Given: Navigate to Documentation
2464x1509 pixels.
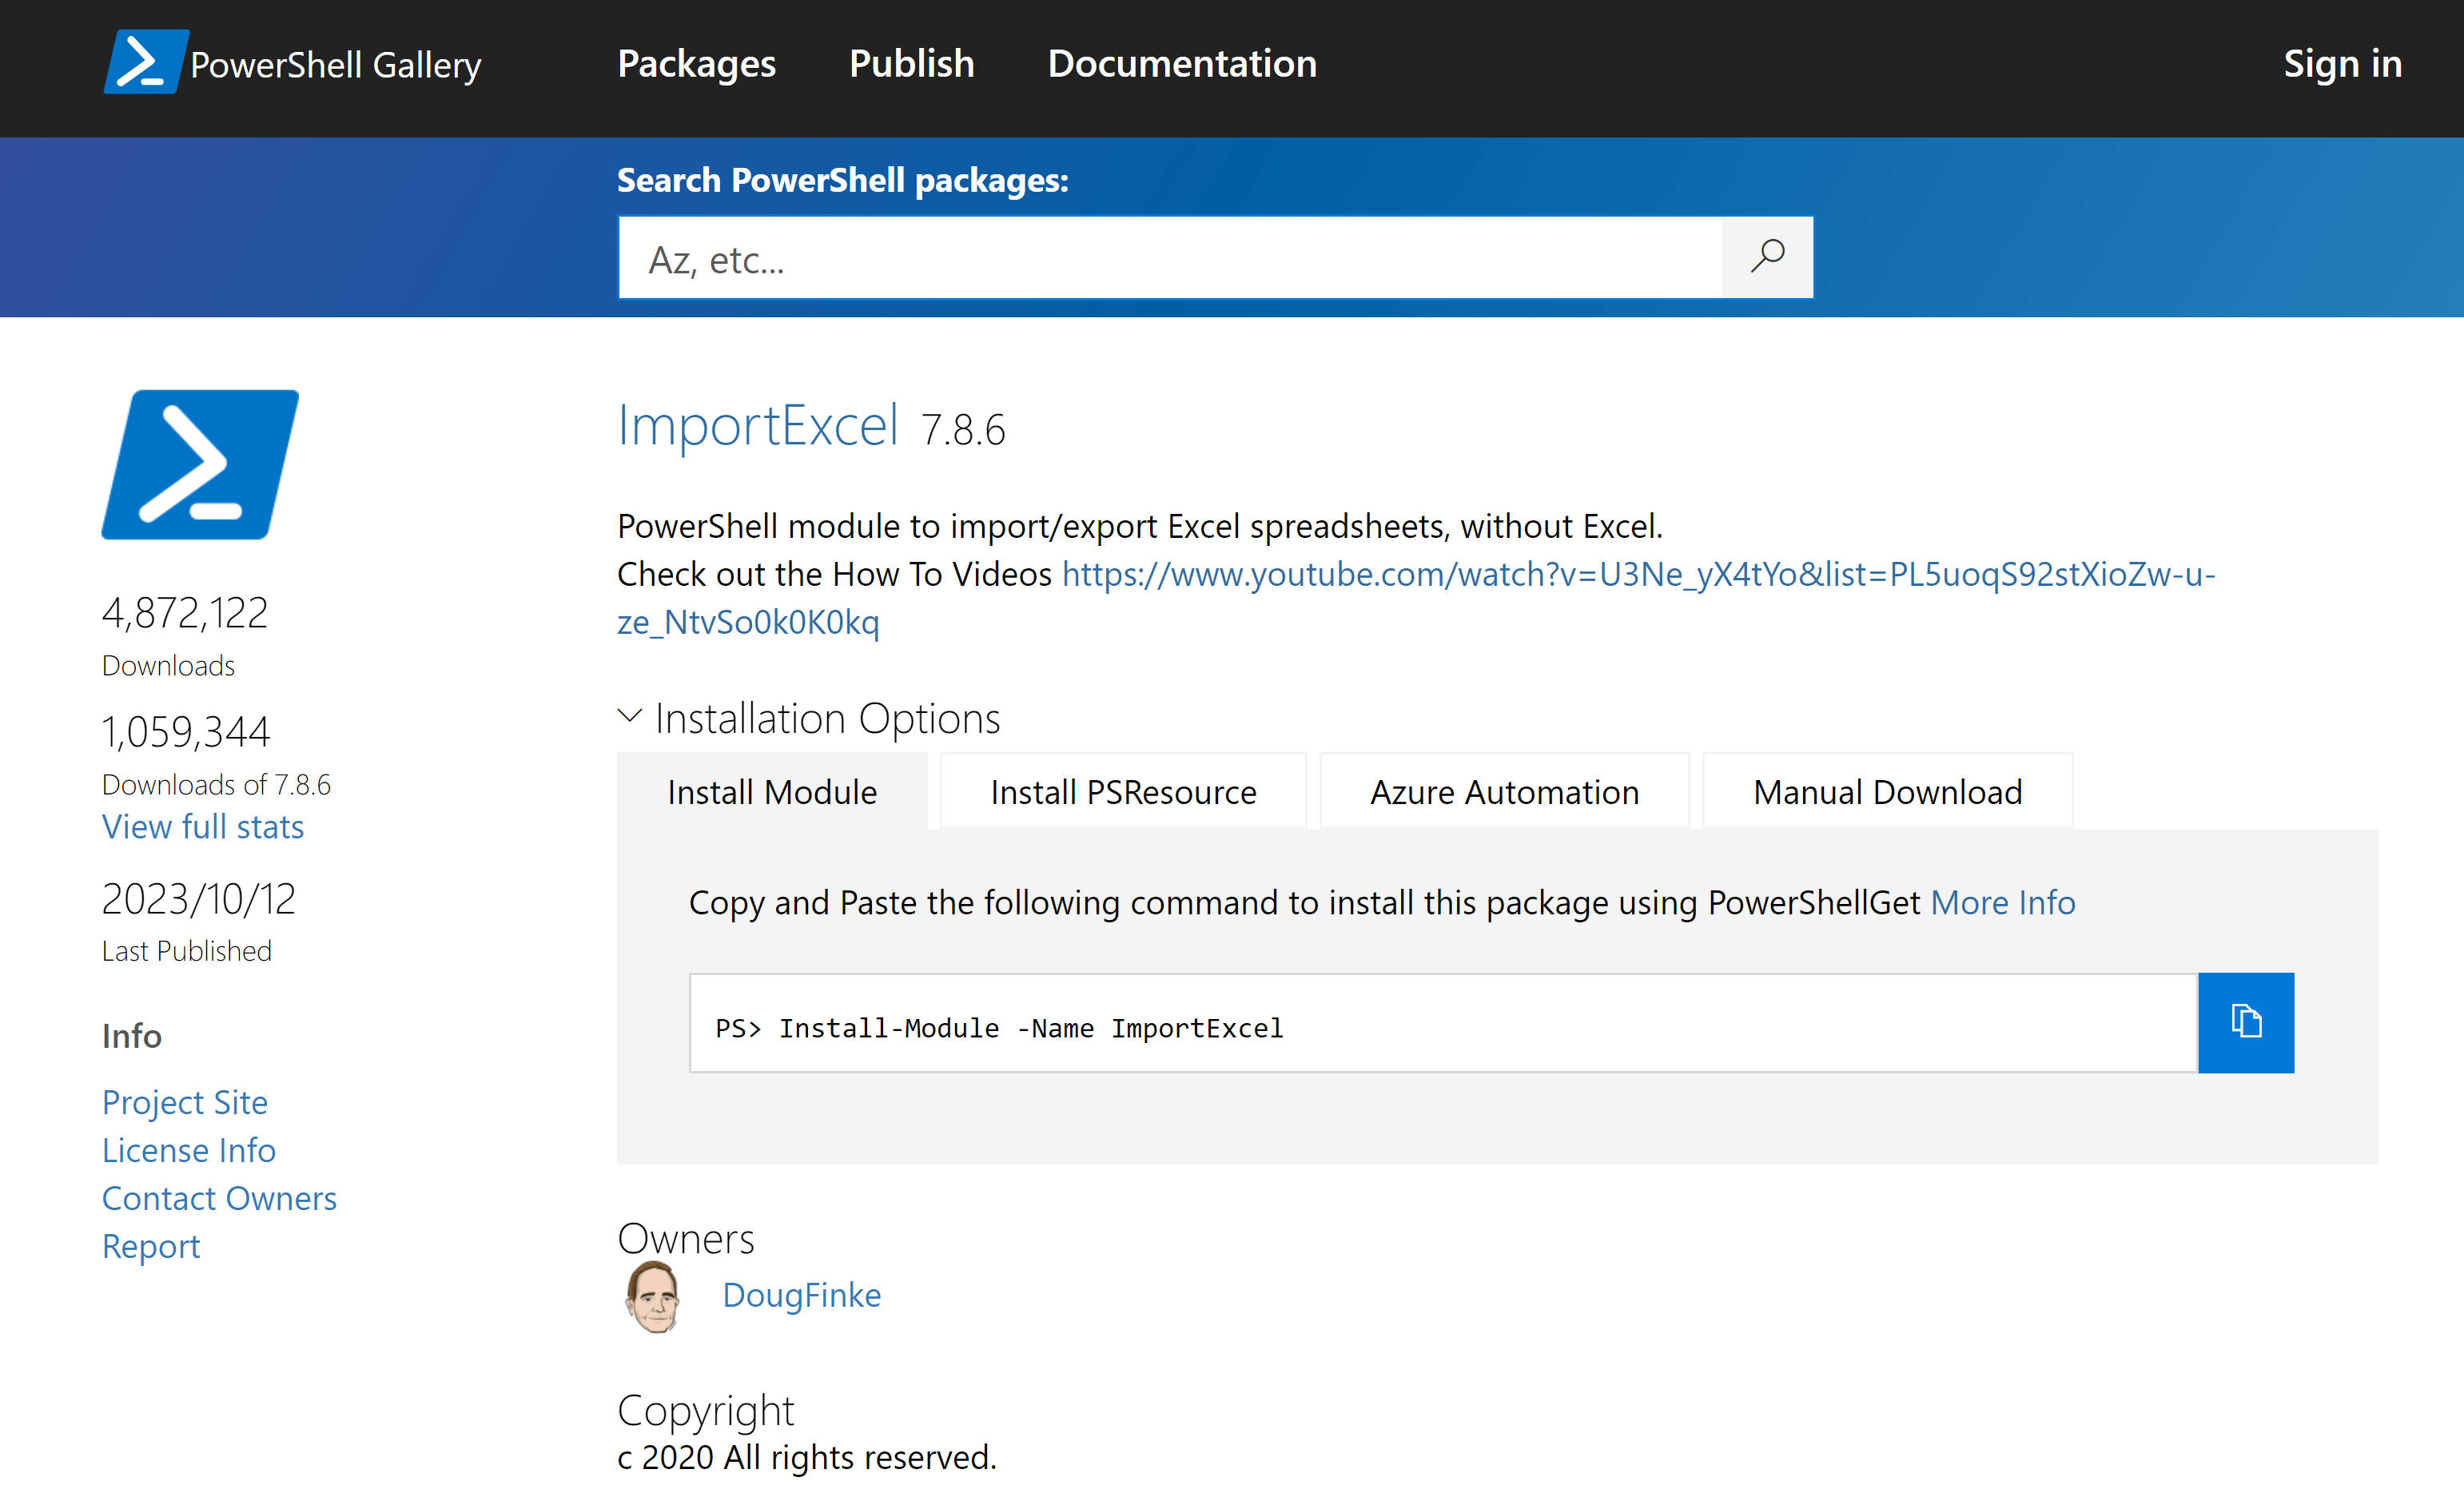Looking at the screenshot, I should coord(1182,63).
